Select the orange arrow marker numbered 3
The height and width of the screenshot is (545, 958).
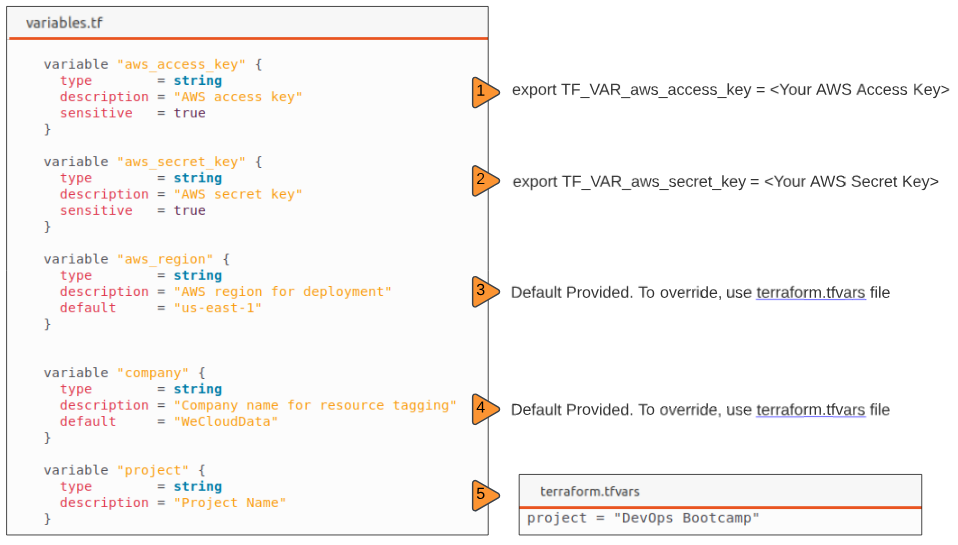coord(484,292)
